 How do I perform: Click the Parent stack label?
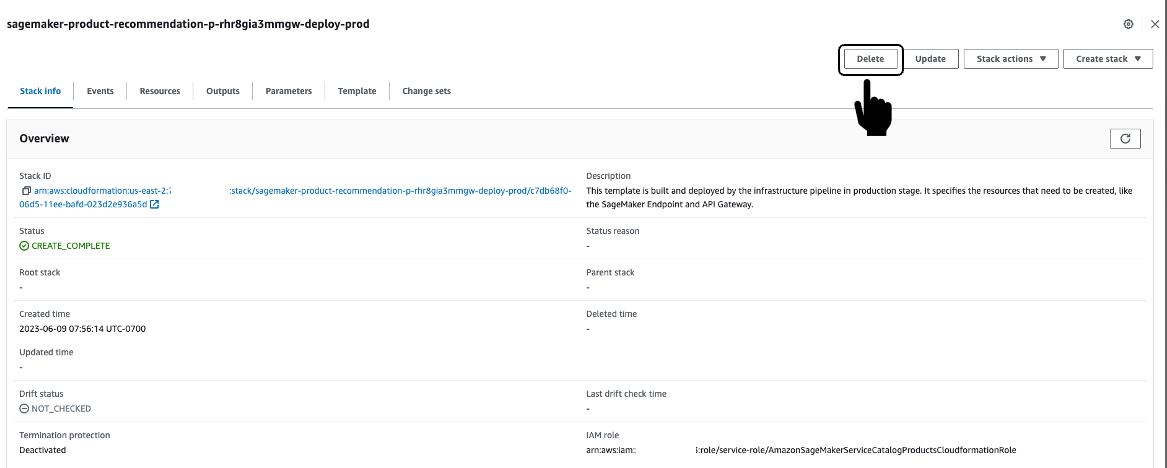coord(610,272)
